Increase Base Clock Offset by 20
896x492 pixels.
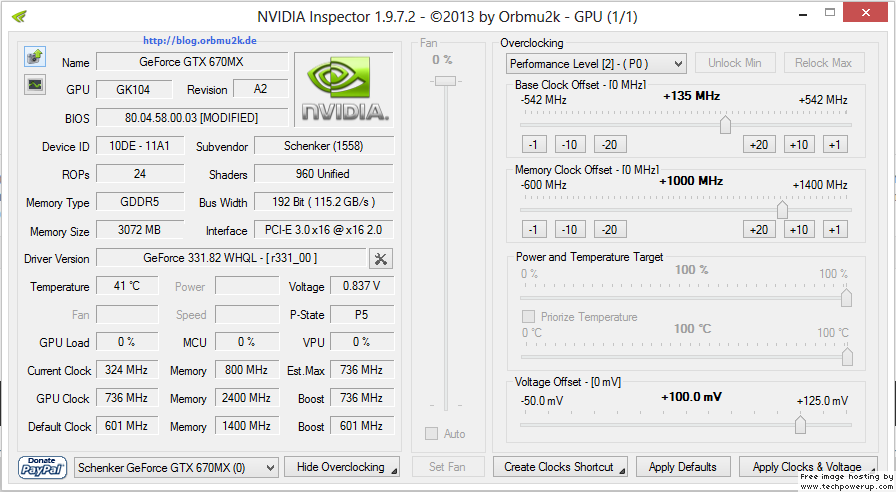point(759,145)
